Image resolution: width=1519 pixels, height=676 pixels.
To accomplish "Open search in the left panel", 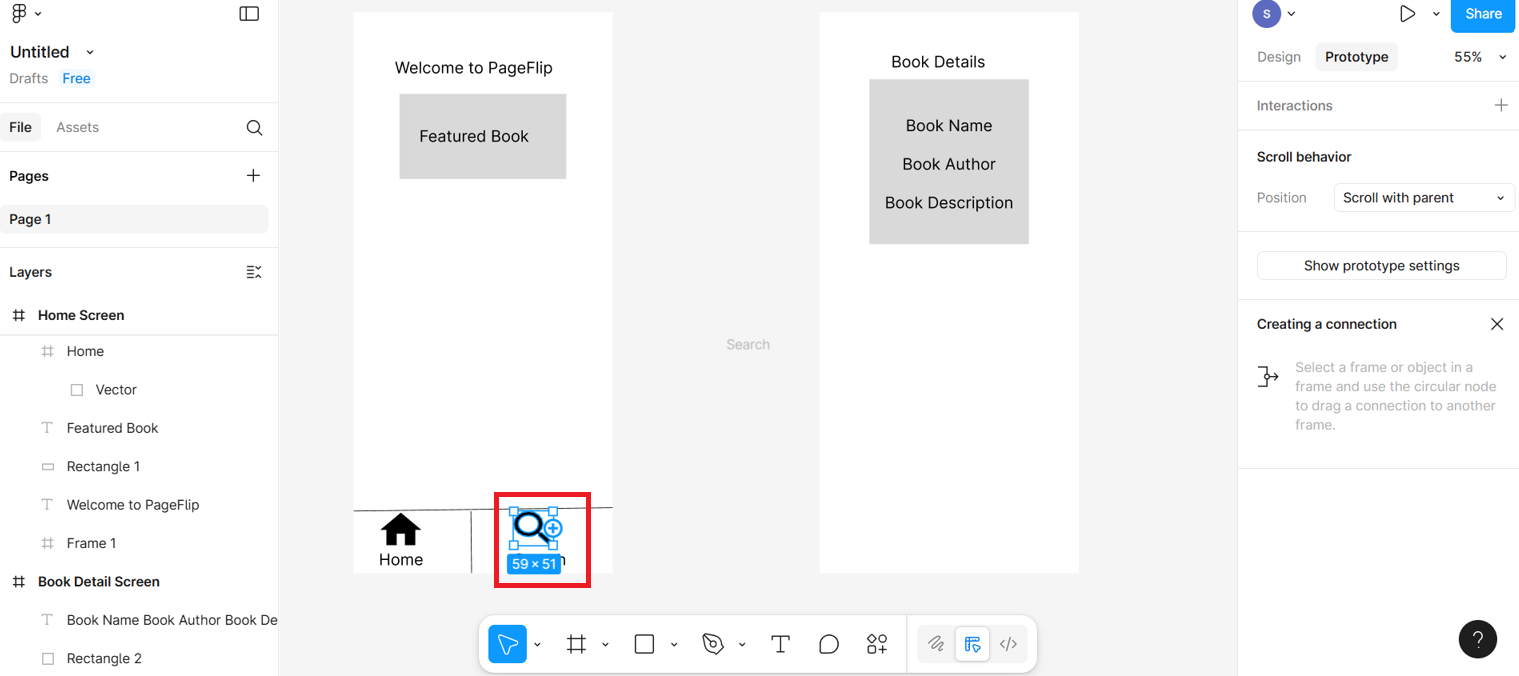I will (254, 128).
